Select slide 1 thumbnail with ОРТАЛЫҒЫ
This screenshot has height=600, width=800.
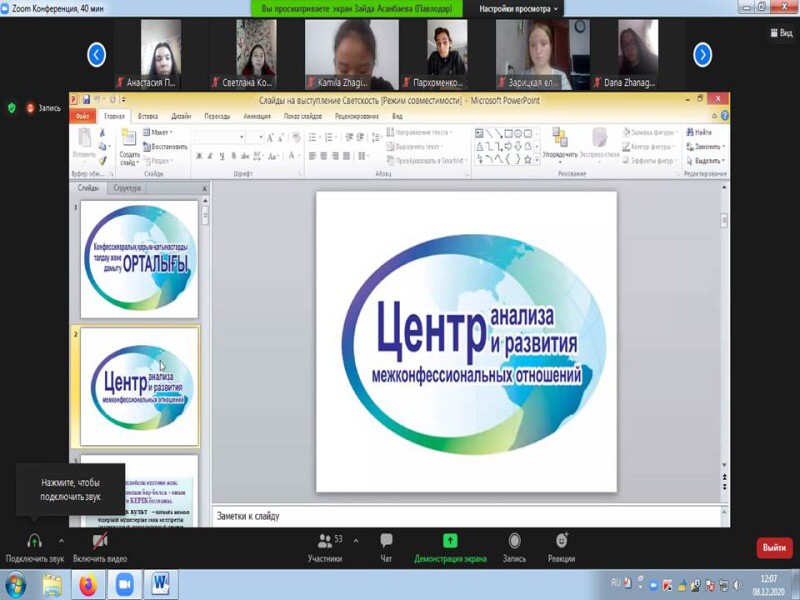click(139, 259)
